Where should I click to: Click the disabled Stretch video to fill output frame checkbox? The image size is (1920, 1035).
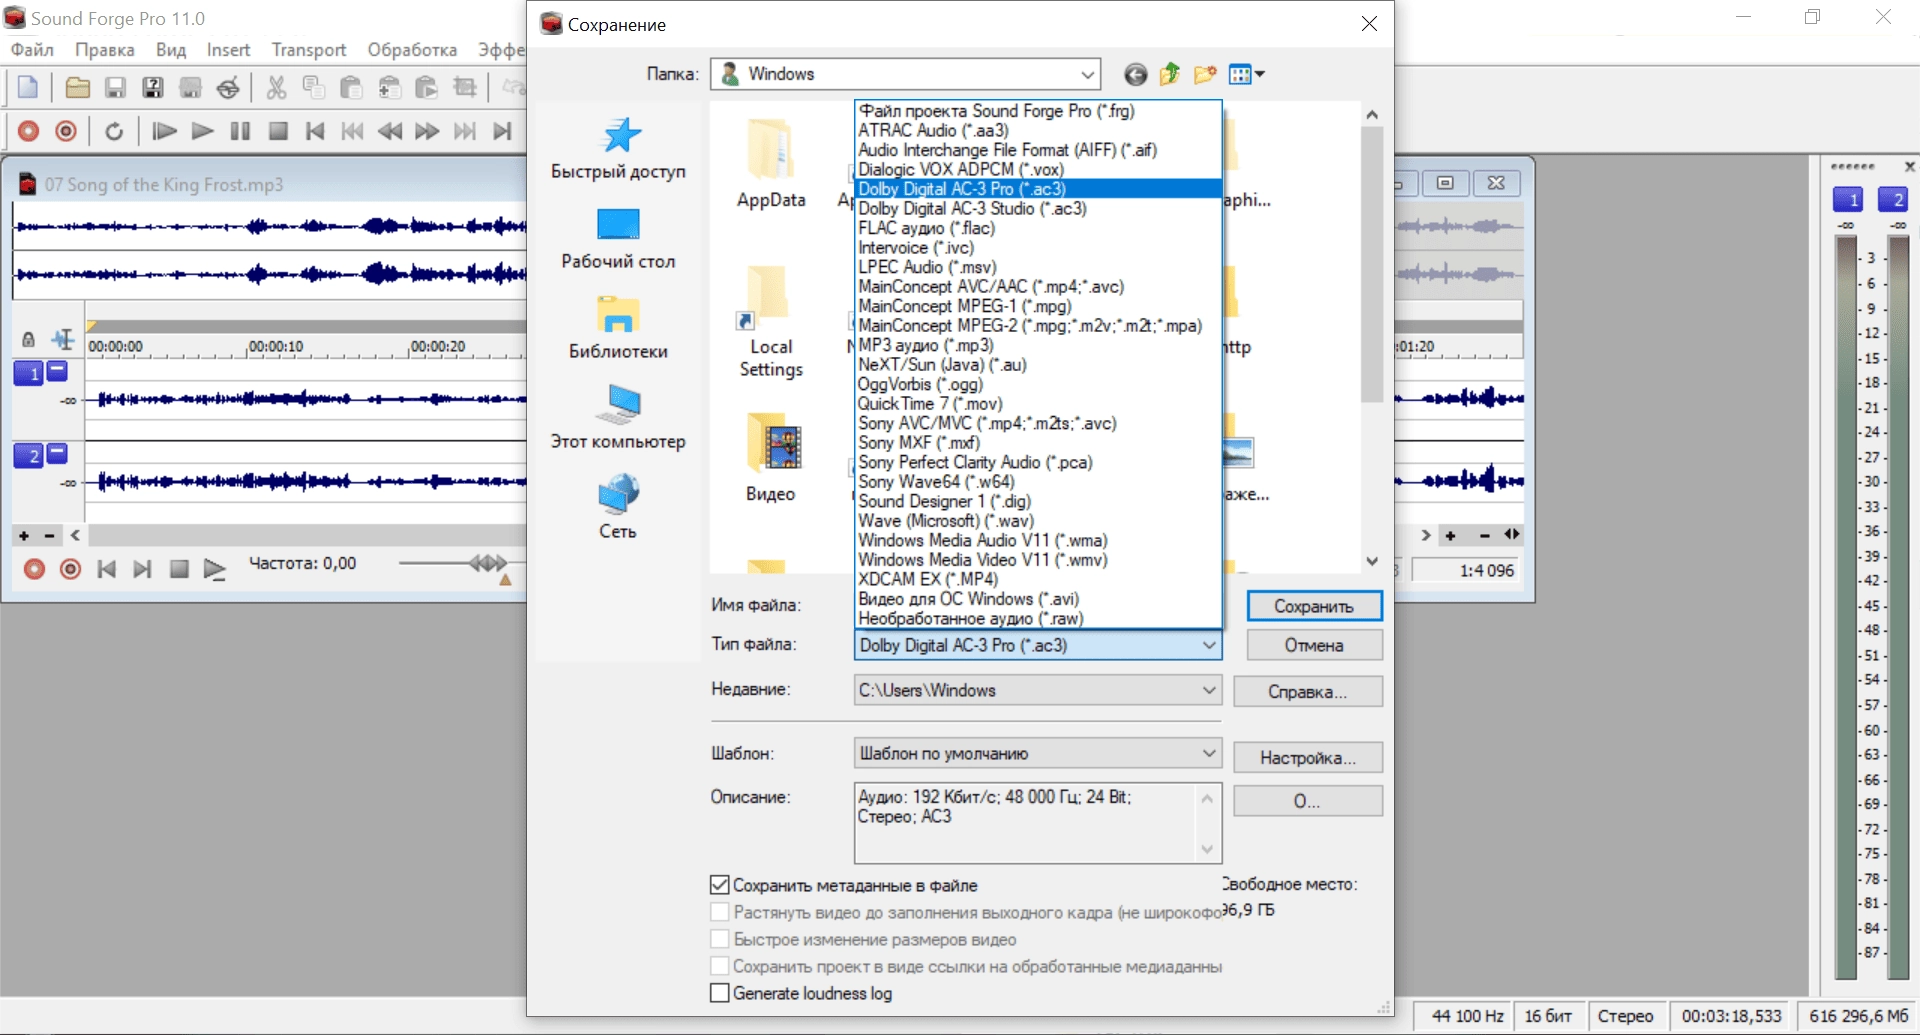tap(719, 912)
